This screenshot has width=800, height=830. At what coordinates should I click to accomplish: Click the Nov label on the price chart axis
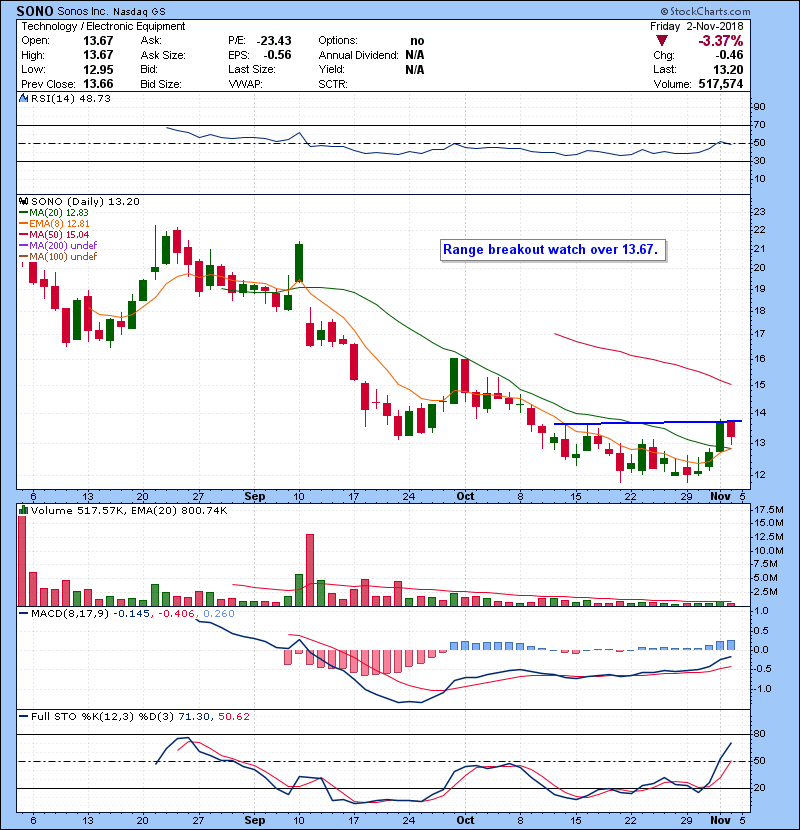(x=720, y=497)
